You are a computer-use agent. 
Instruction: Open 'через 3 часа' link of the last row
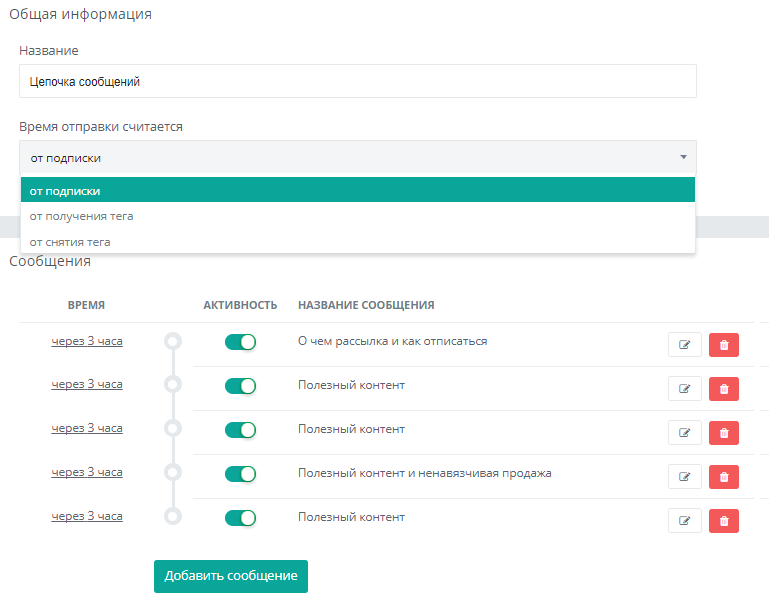pyautogui.click(x=87, y=516)
